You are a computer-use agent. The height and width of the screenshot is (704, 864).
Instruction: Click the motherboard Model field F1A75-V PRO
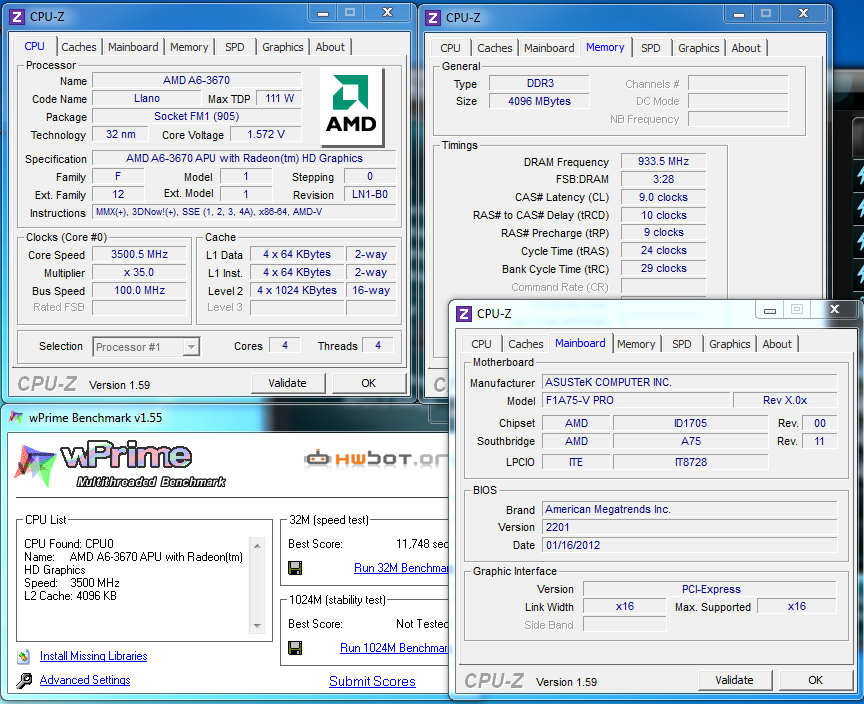point(636,400)
